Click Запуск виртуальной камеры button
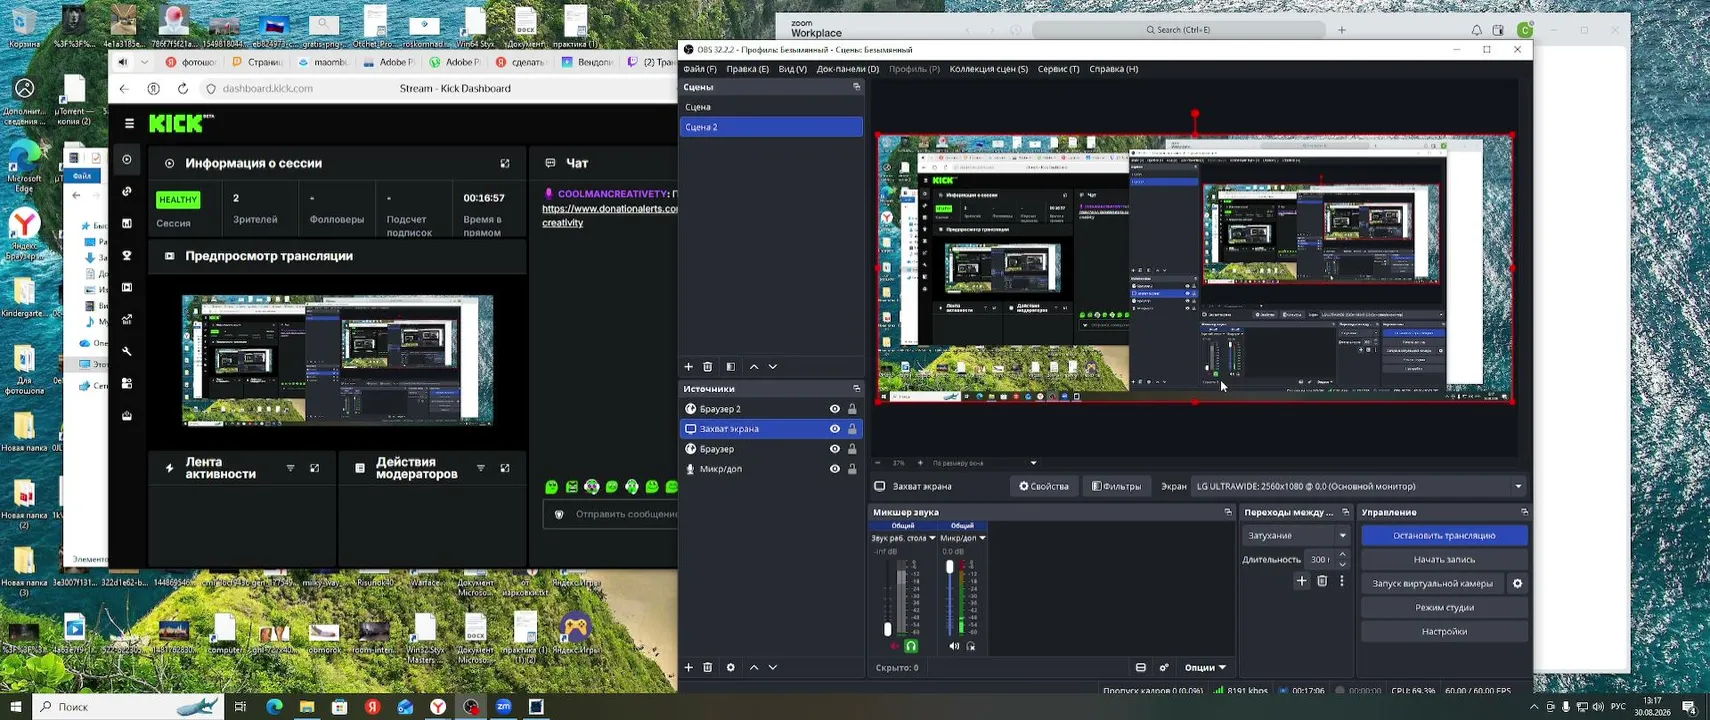The image size is (1710, 720). [1432, 583]
